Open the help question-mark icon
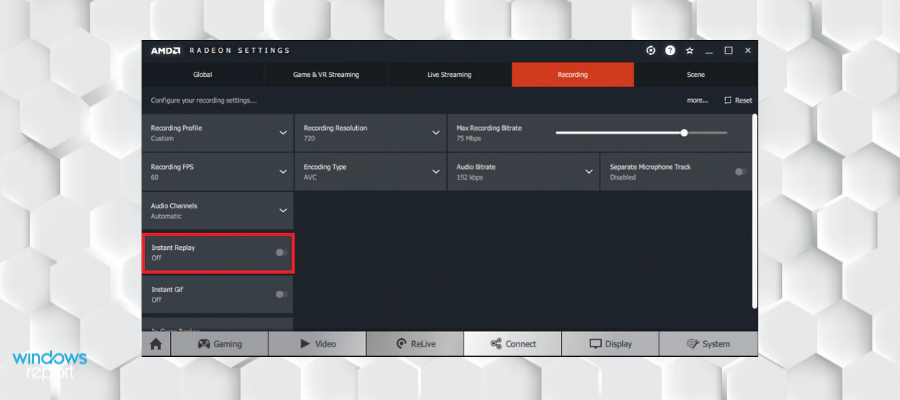The height and width of the screenshot is (400, 900). pyautogui.click(x=670, y=51)
